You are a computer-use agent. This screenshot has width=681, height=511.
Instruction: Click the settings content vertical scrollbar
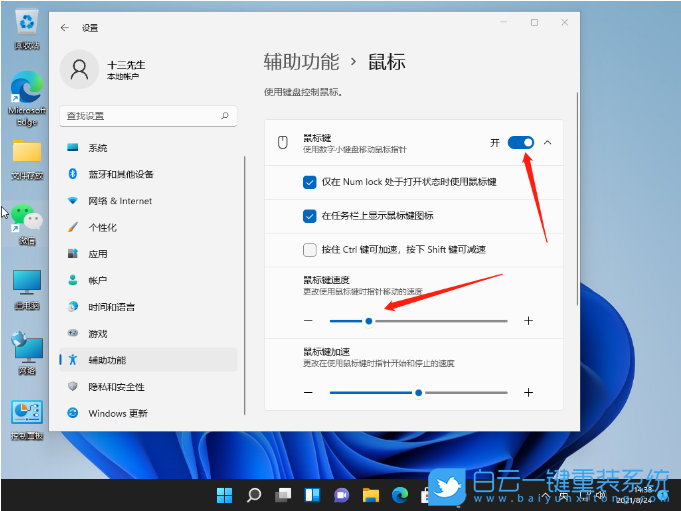577,199
